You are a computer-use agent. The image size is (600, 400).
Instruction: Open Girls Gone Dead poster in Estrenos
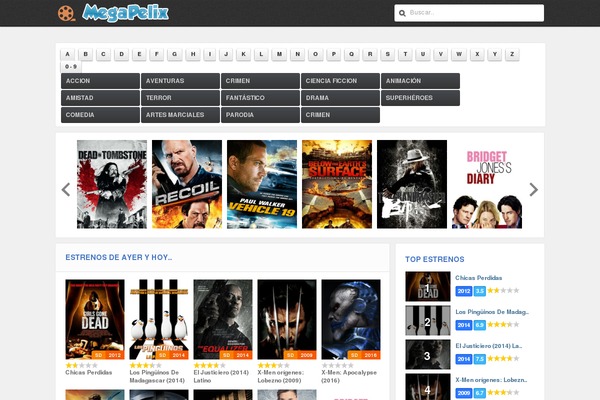pos(95,319)
